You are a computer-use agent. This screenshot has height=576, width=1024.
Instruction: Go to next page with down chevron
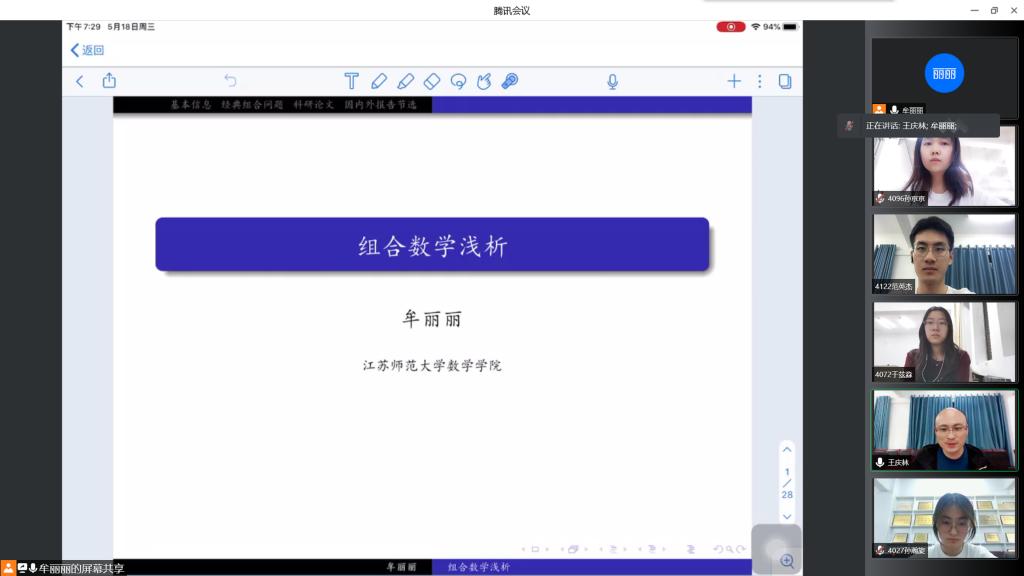click(787, 516)
